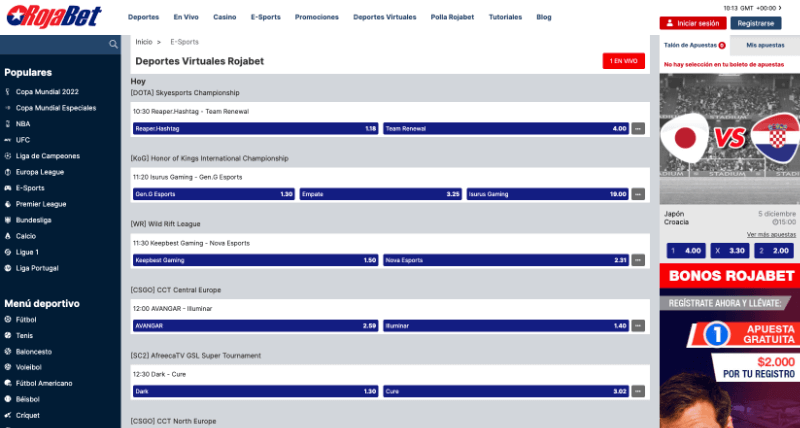Open more markets for Isurus Gaming match

(x=638, y=194)
